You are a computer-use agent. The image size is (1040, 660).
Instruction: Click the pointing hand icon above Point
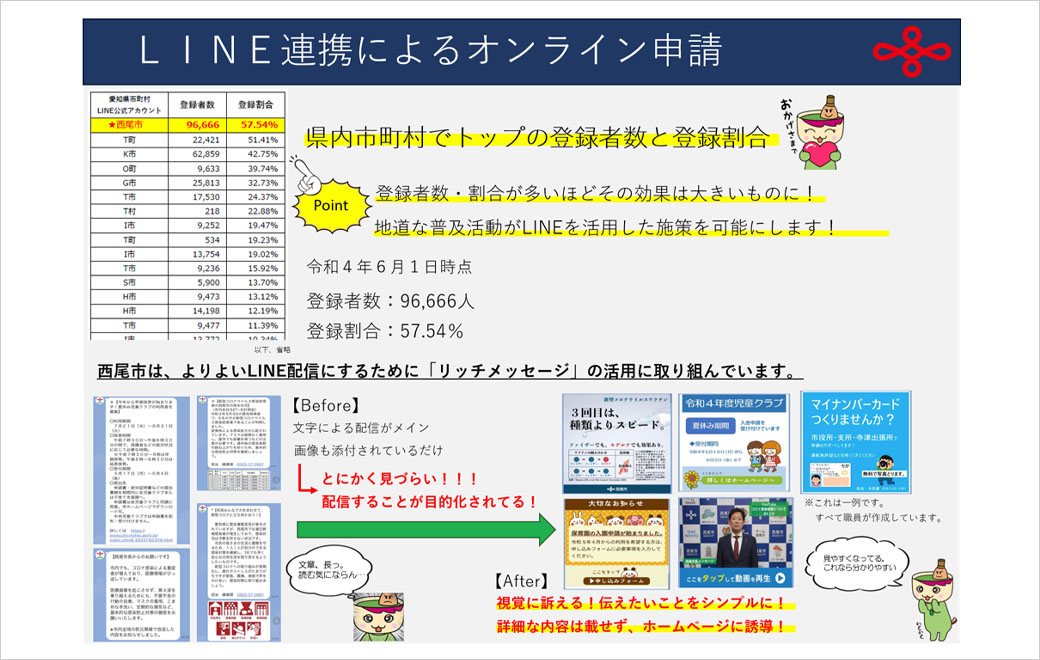click(x=306, y=174)
